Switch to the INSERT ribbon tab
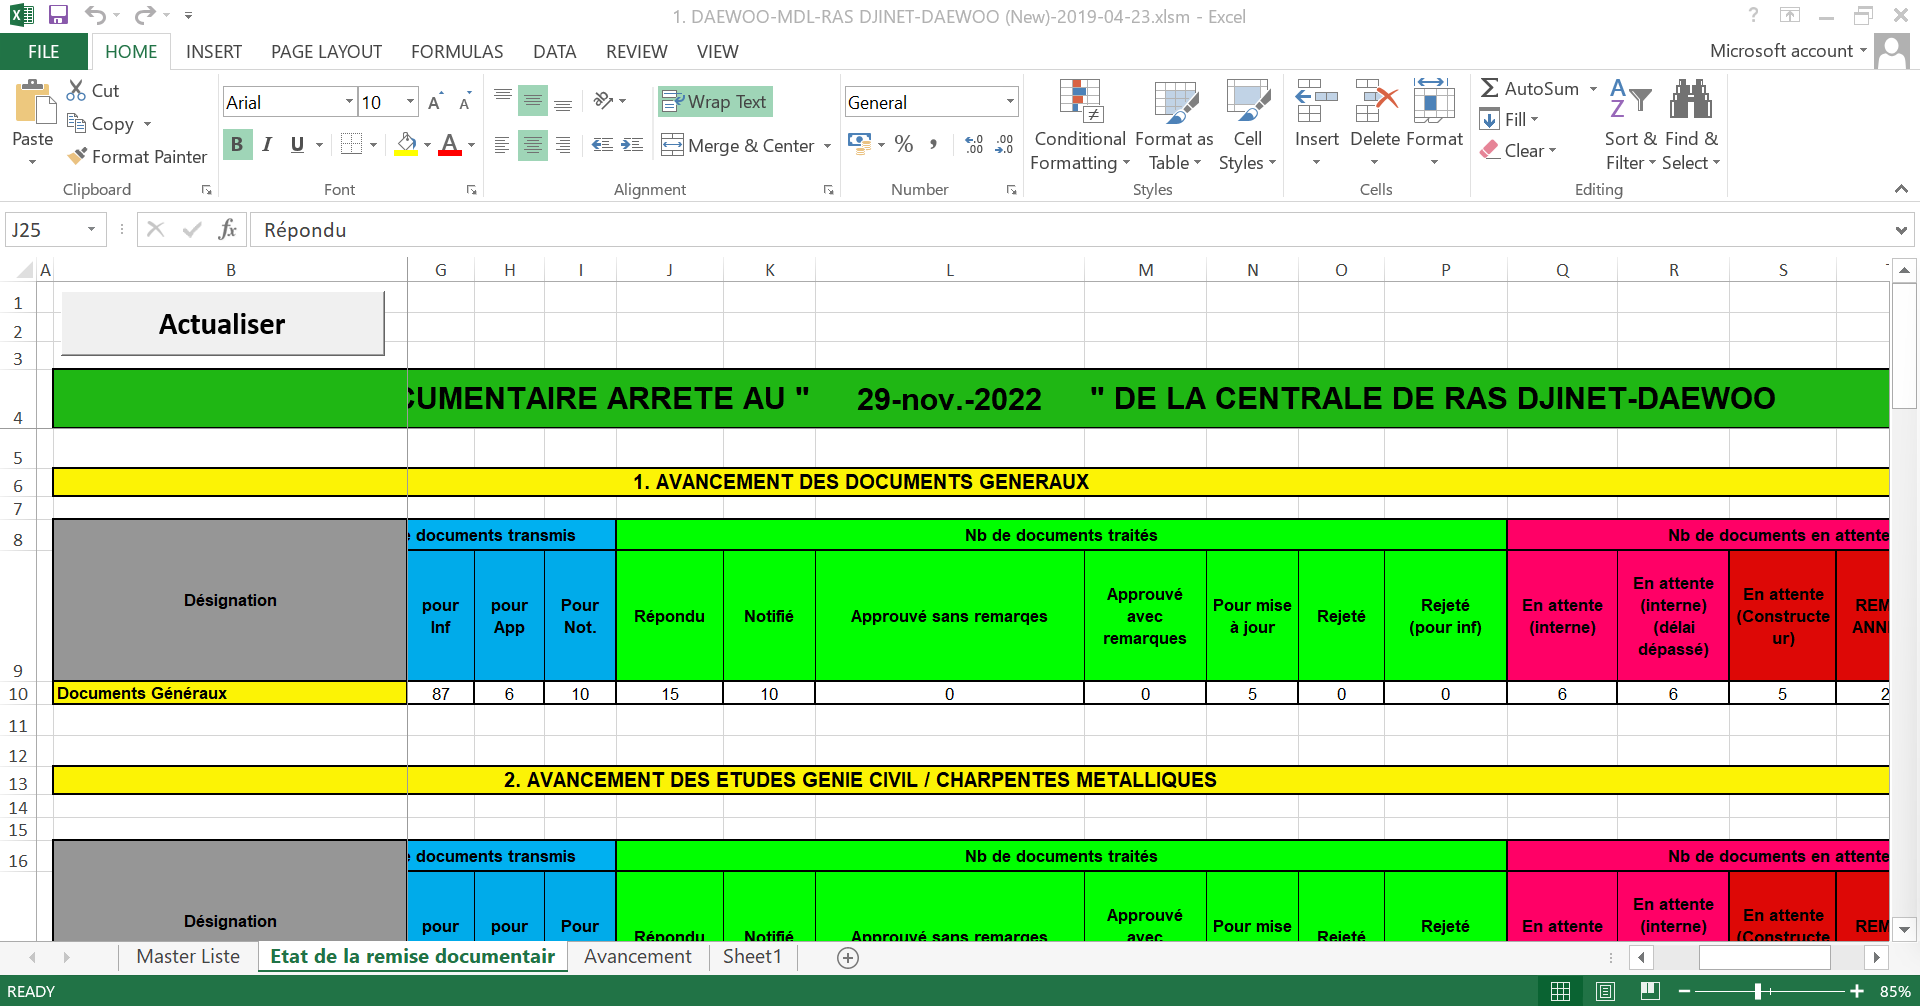Image resolution: width=1920 pixels, height=1006 pixels. [x=214, y=51]
